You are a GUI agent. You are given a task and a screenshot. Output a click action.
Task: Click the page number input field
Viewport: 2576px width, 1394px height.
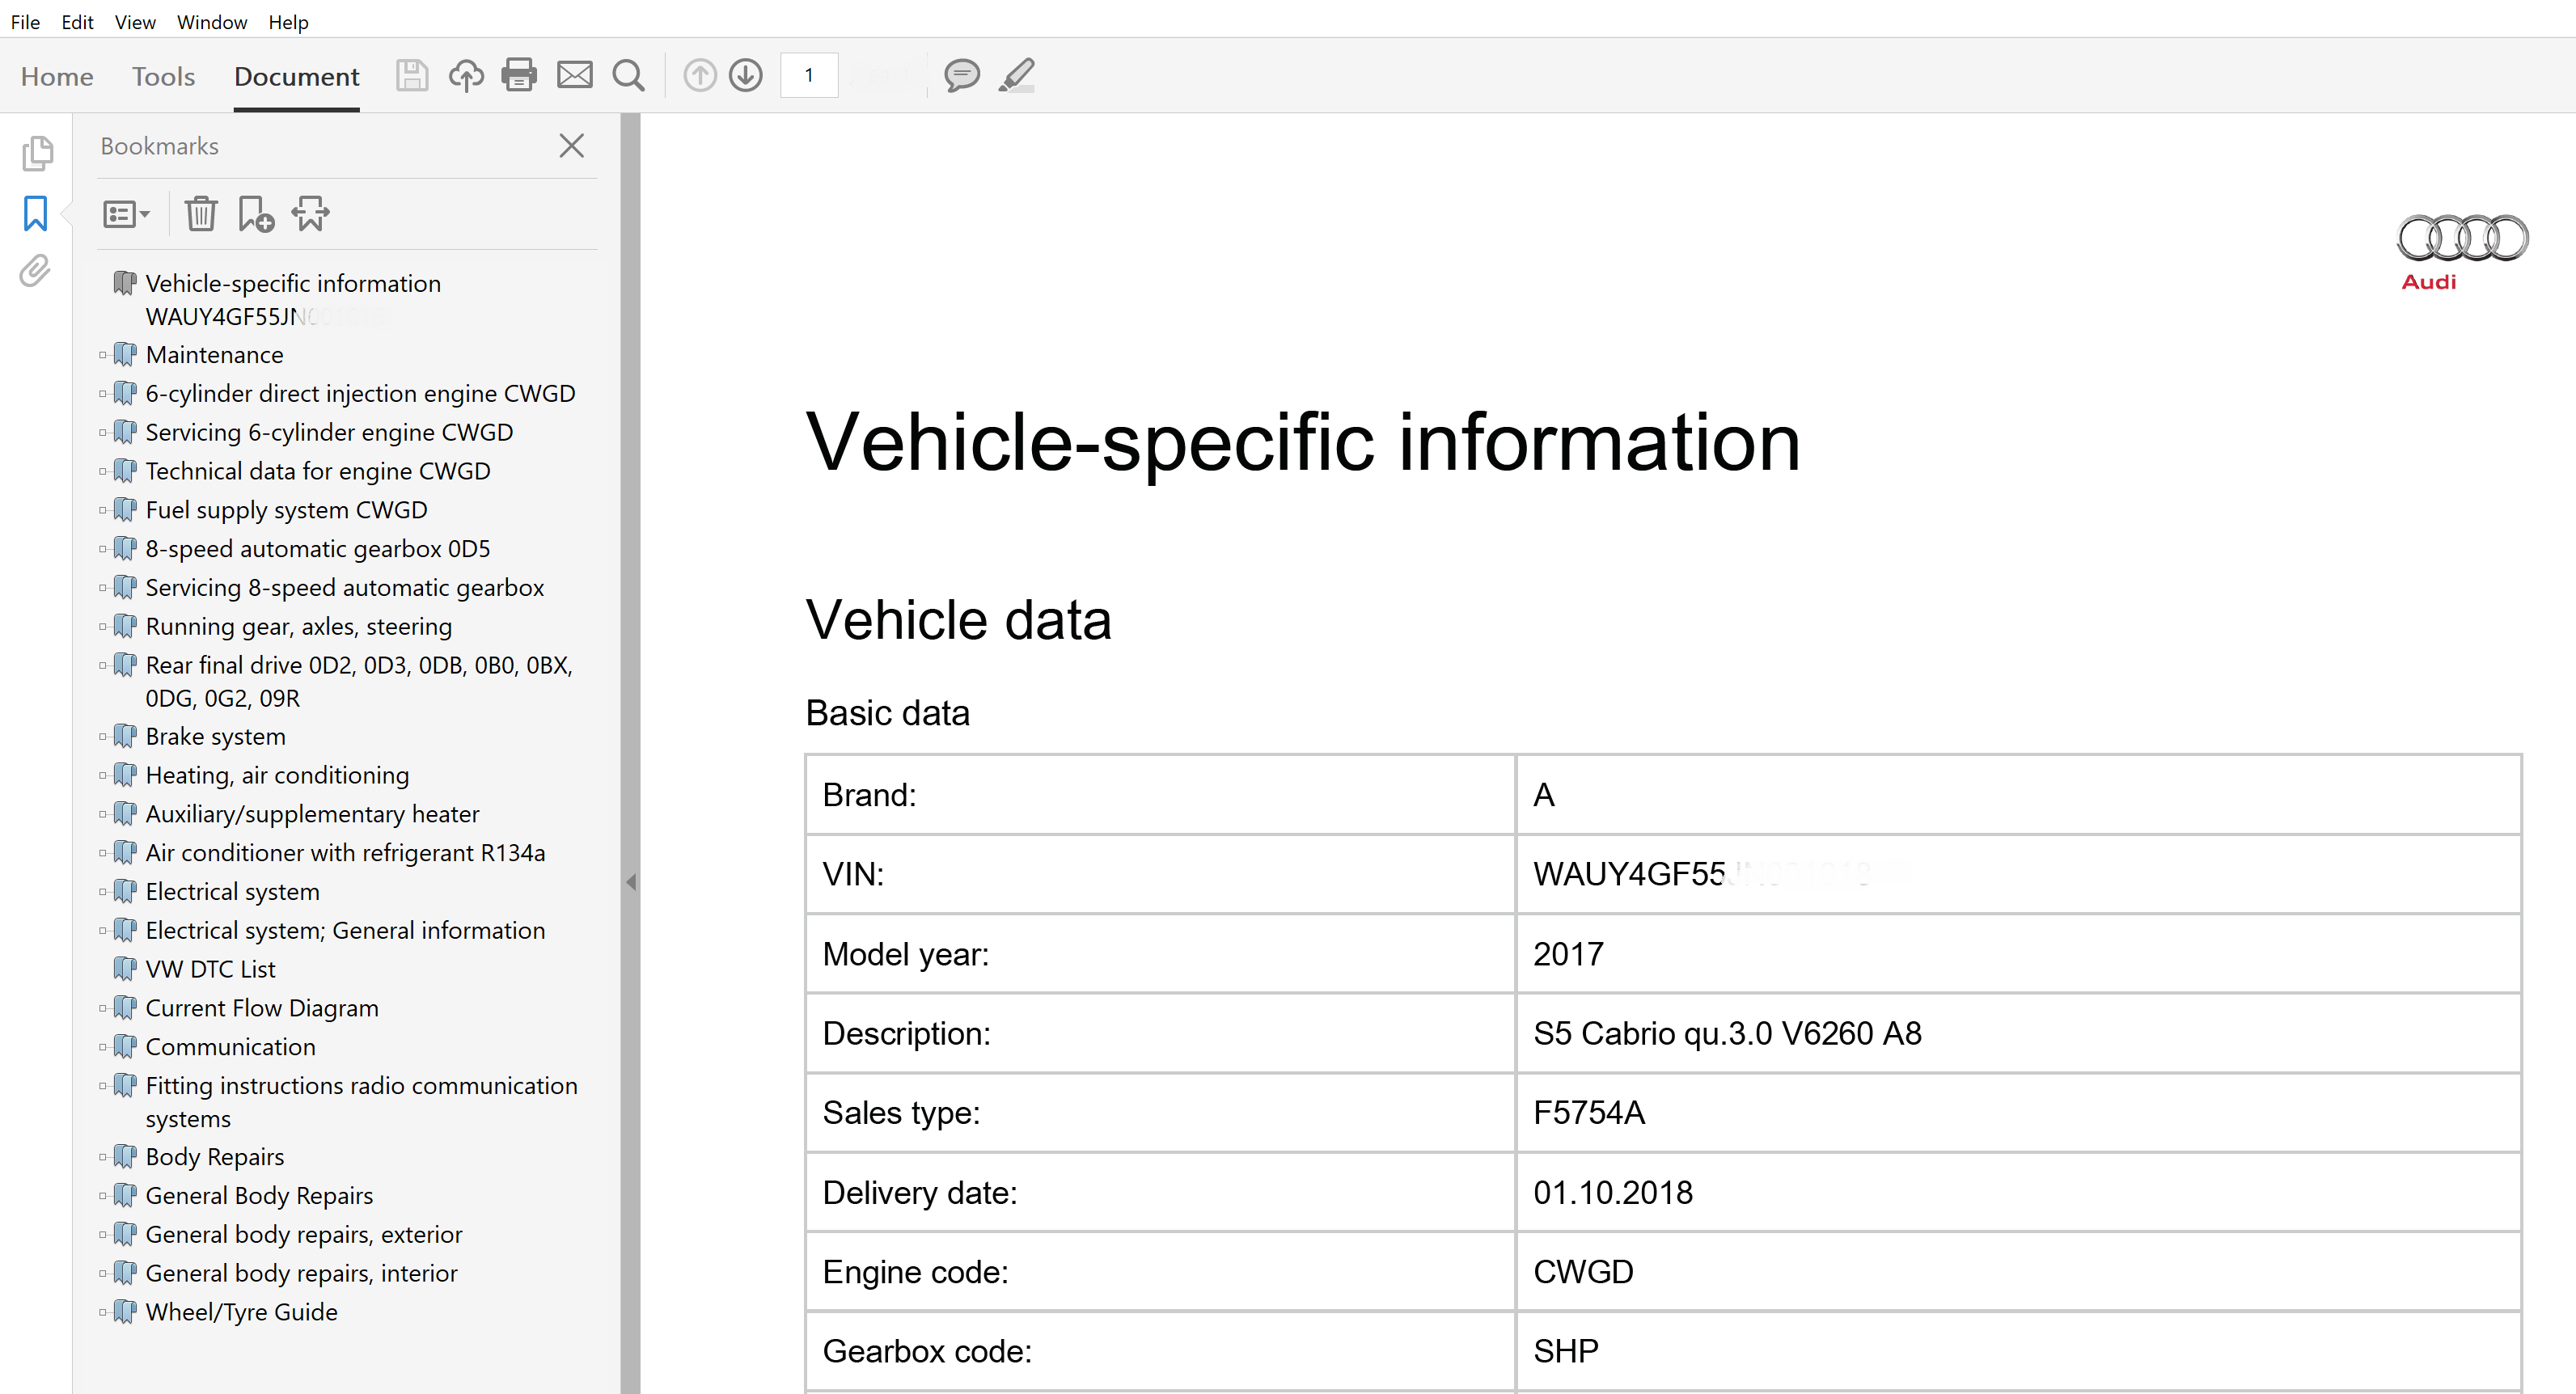[x=809, y=75]
